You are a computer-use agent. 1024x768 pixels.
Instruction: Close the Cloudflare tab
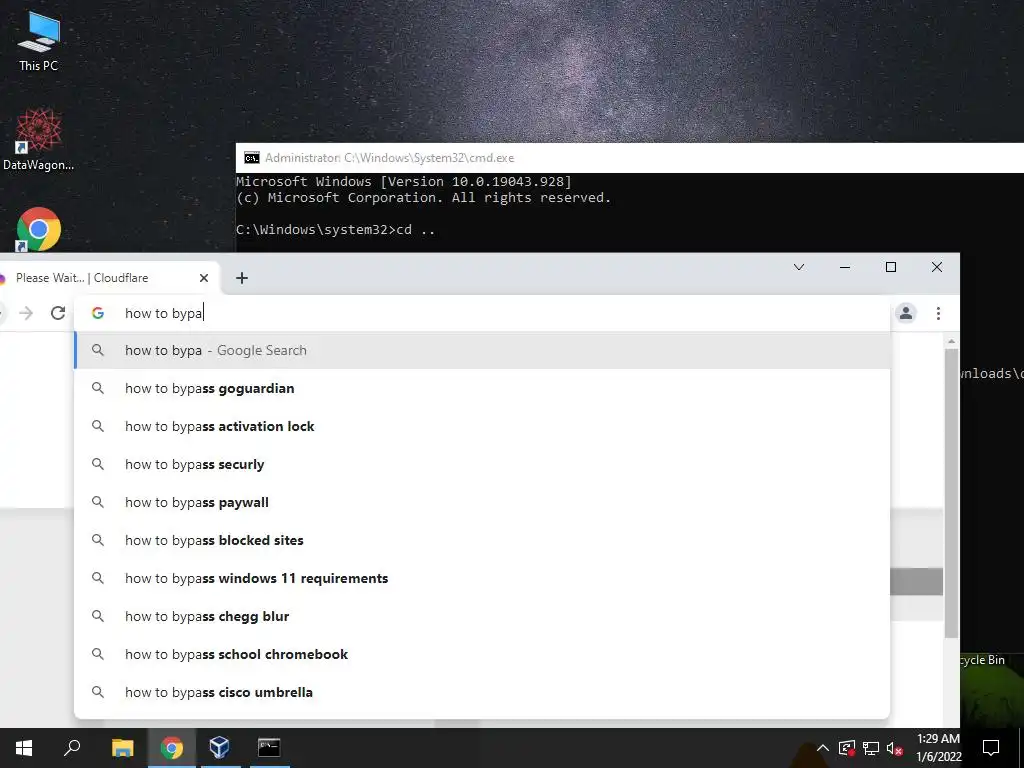(x=204, y=278)
